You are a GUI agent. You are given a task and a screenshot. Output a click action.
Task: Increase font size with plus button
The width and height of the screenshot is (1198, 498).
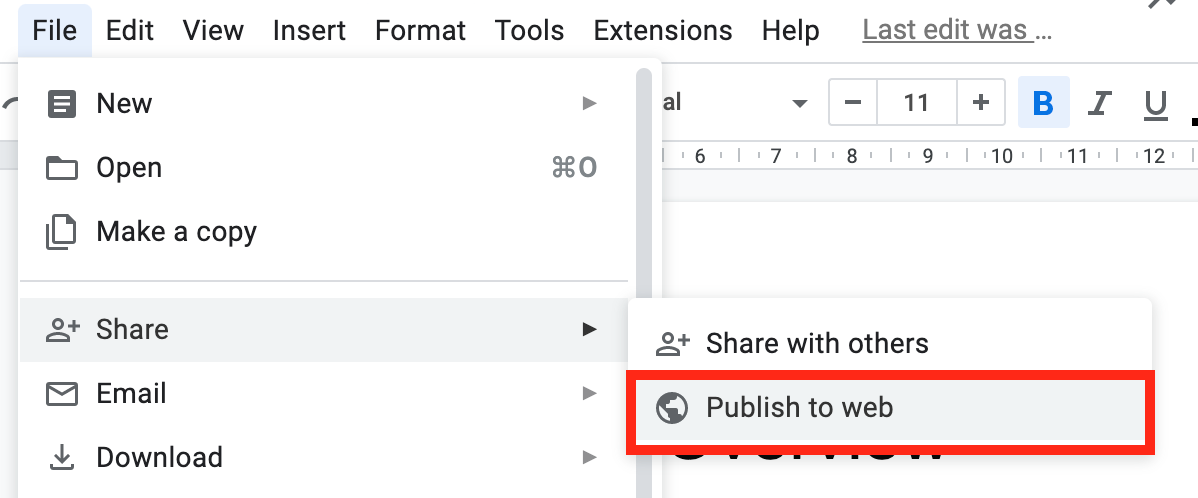click(x=981, y=103)
